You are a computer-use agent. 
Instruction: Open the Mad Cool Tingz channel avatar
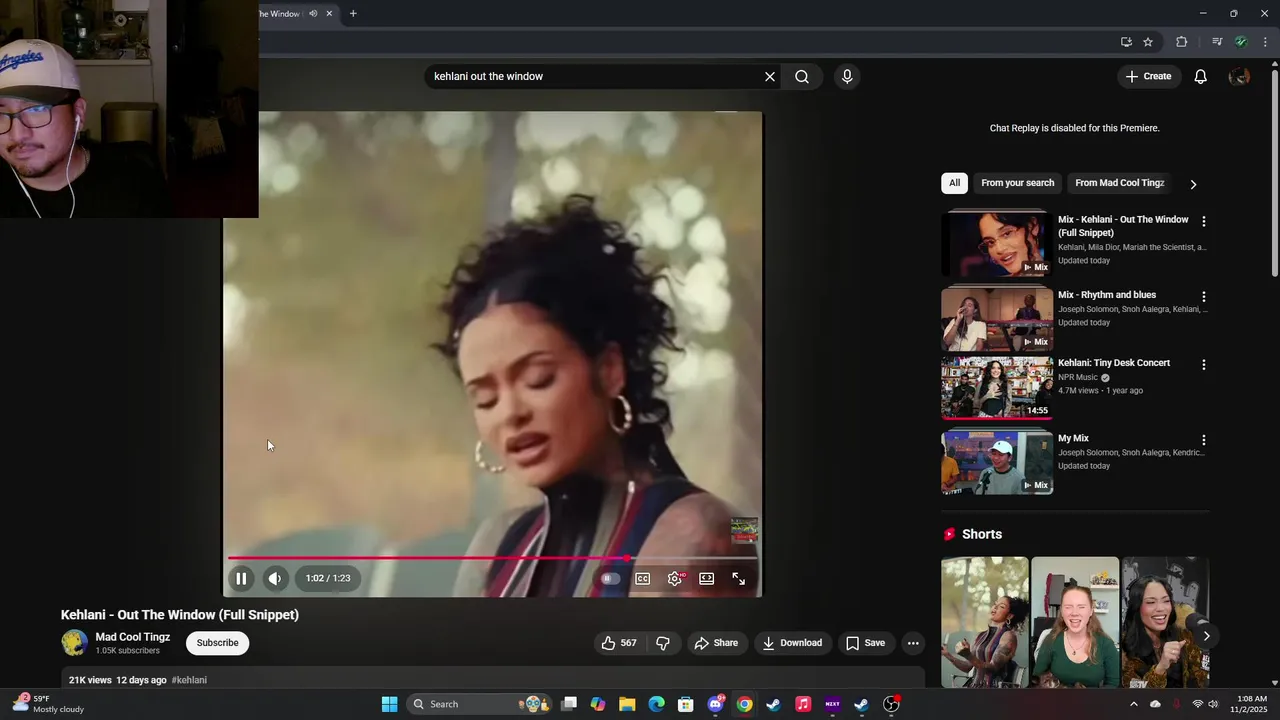point(74,643)
